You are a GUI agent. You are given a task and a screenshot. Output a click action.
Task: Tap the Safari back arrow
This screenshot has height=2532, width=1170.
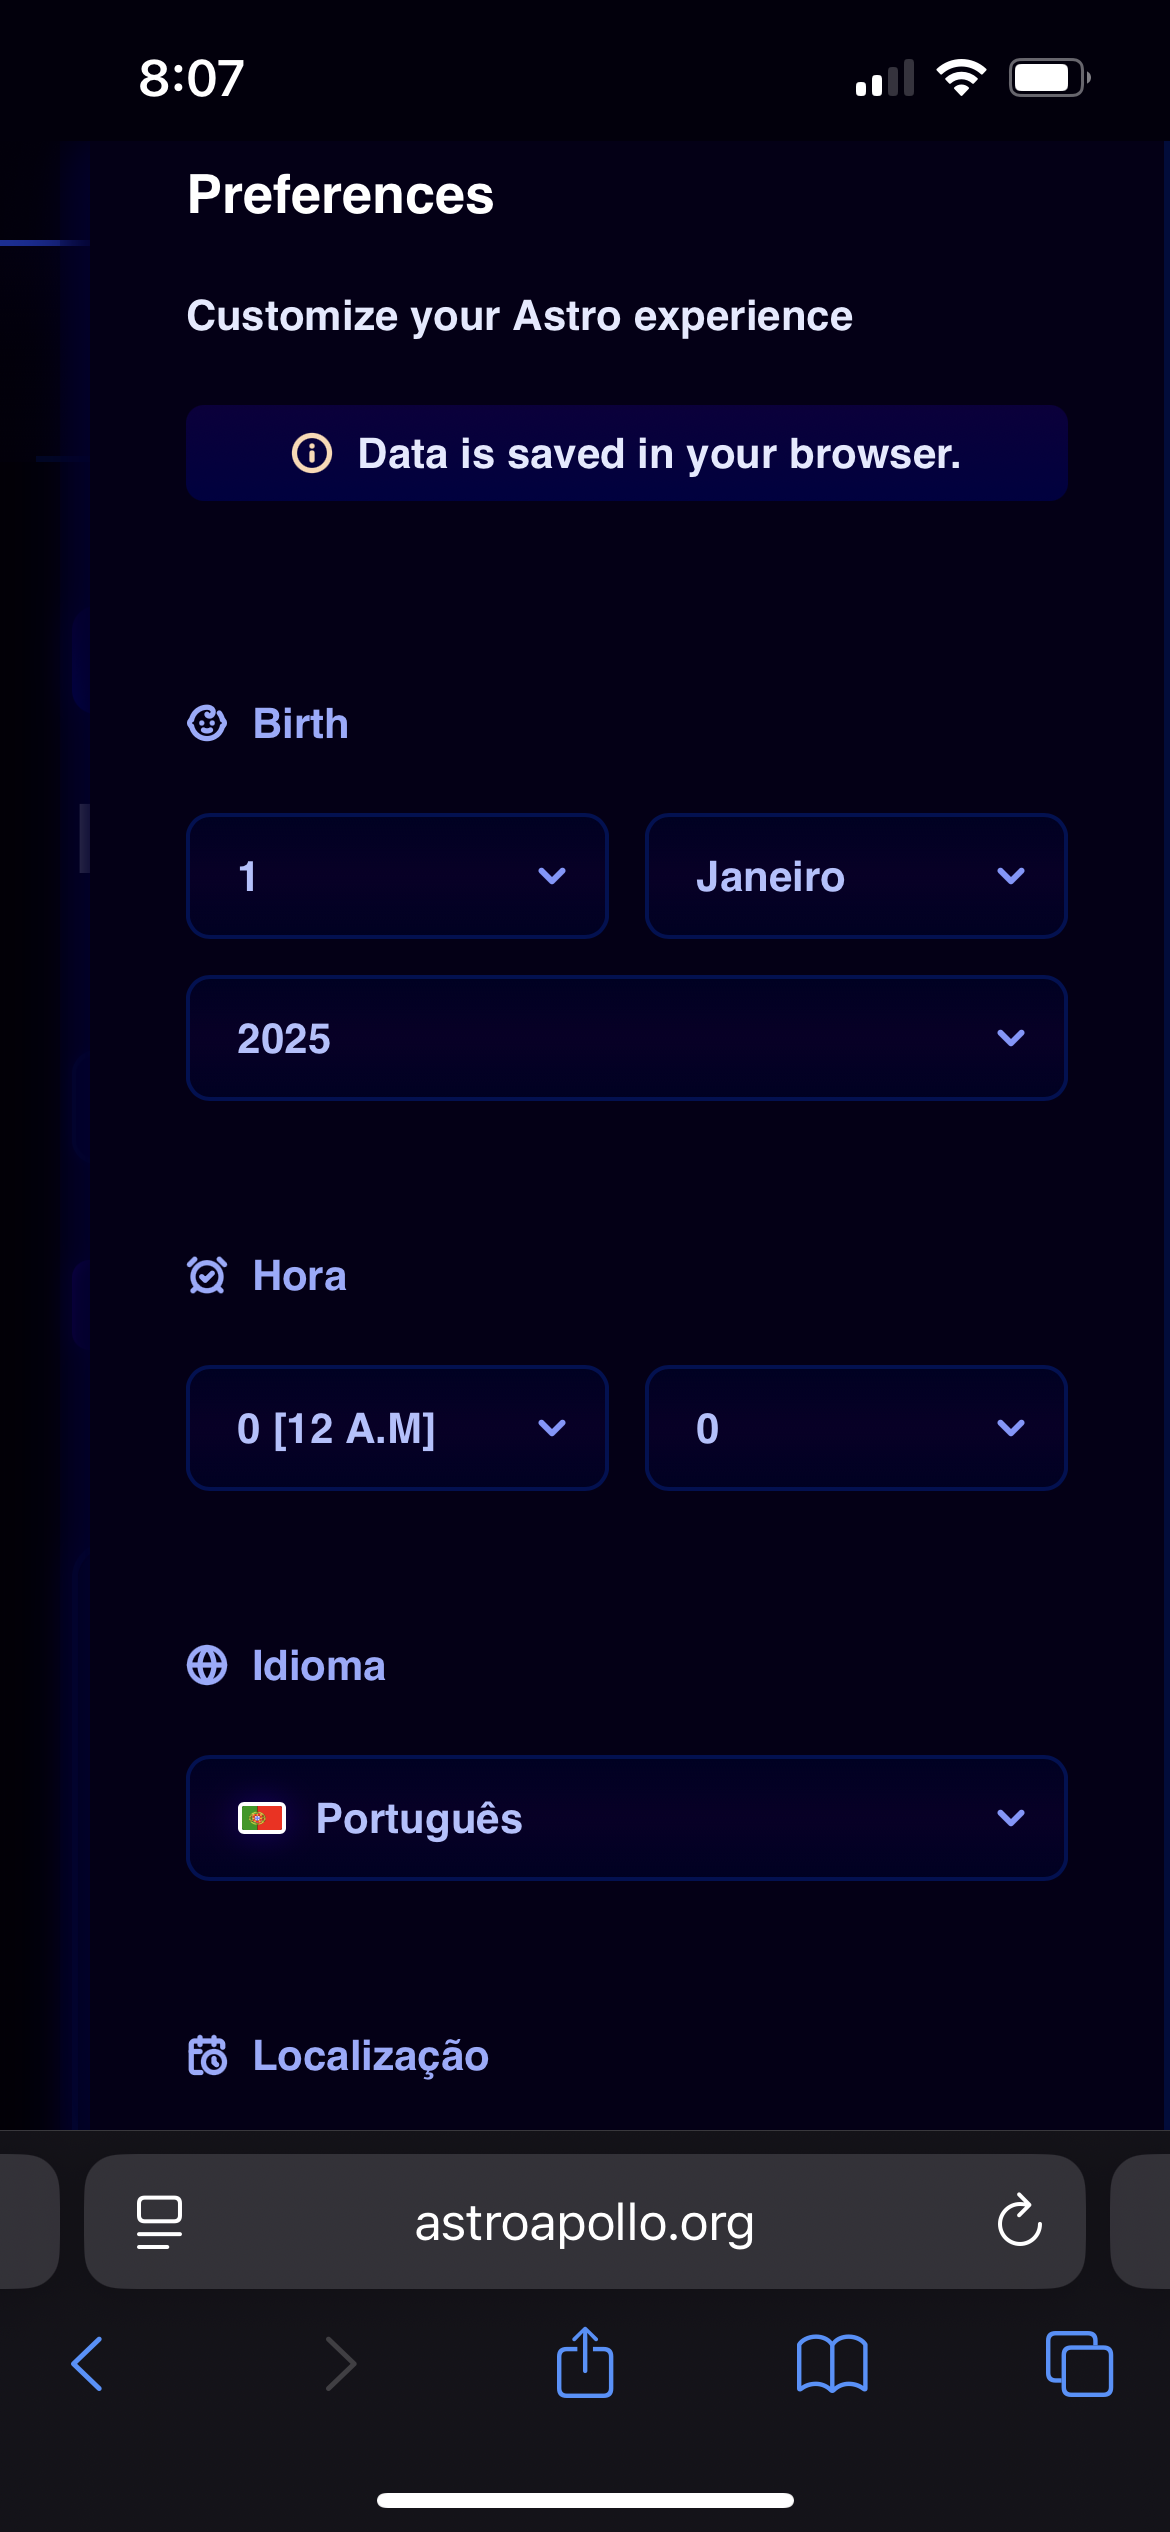click(87, 2364)
